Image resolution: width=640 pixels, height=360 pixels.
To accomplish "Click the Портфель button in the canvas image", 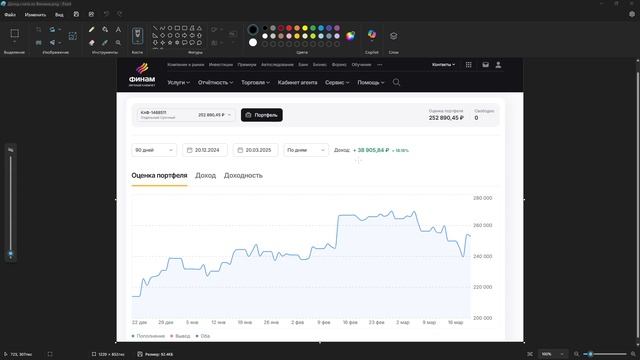I will click(262, 115).
